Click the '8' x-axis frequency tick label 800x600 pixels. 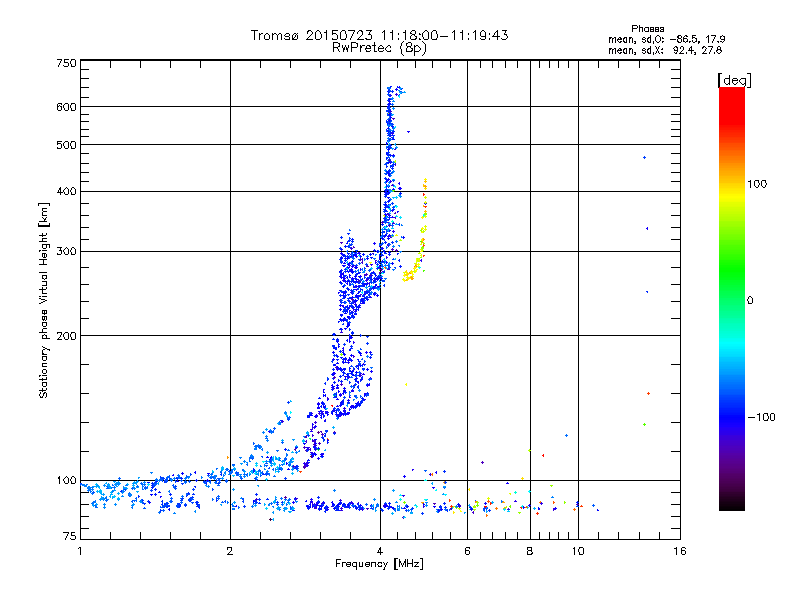pyautogui.click(x=530, y=551)
